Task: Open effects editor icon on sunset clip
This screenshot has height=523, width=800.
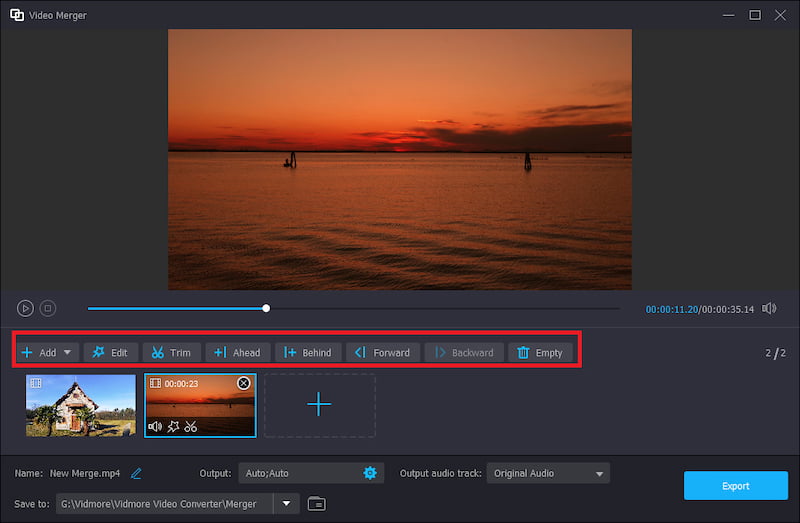Action: click(173, 426)
